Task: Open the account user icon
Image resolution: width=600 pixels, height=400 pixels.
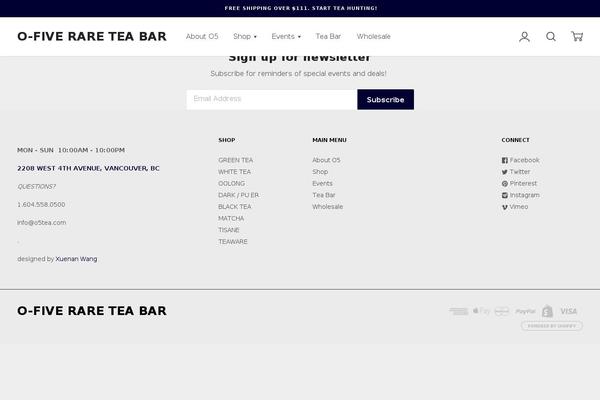Action: [x=524, y=37]
